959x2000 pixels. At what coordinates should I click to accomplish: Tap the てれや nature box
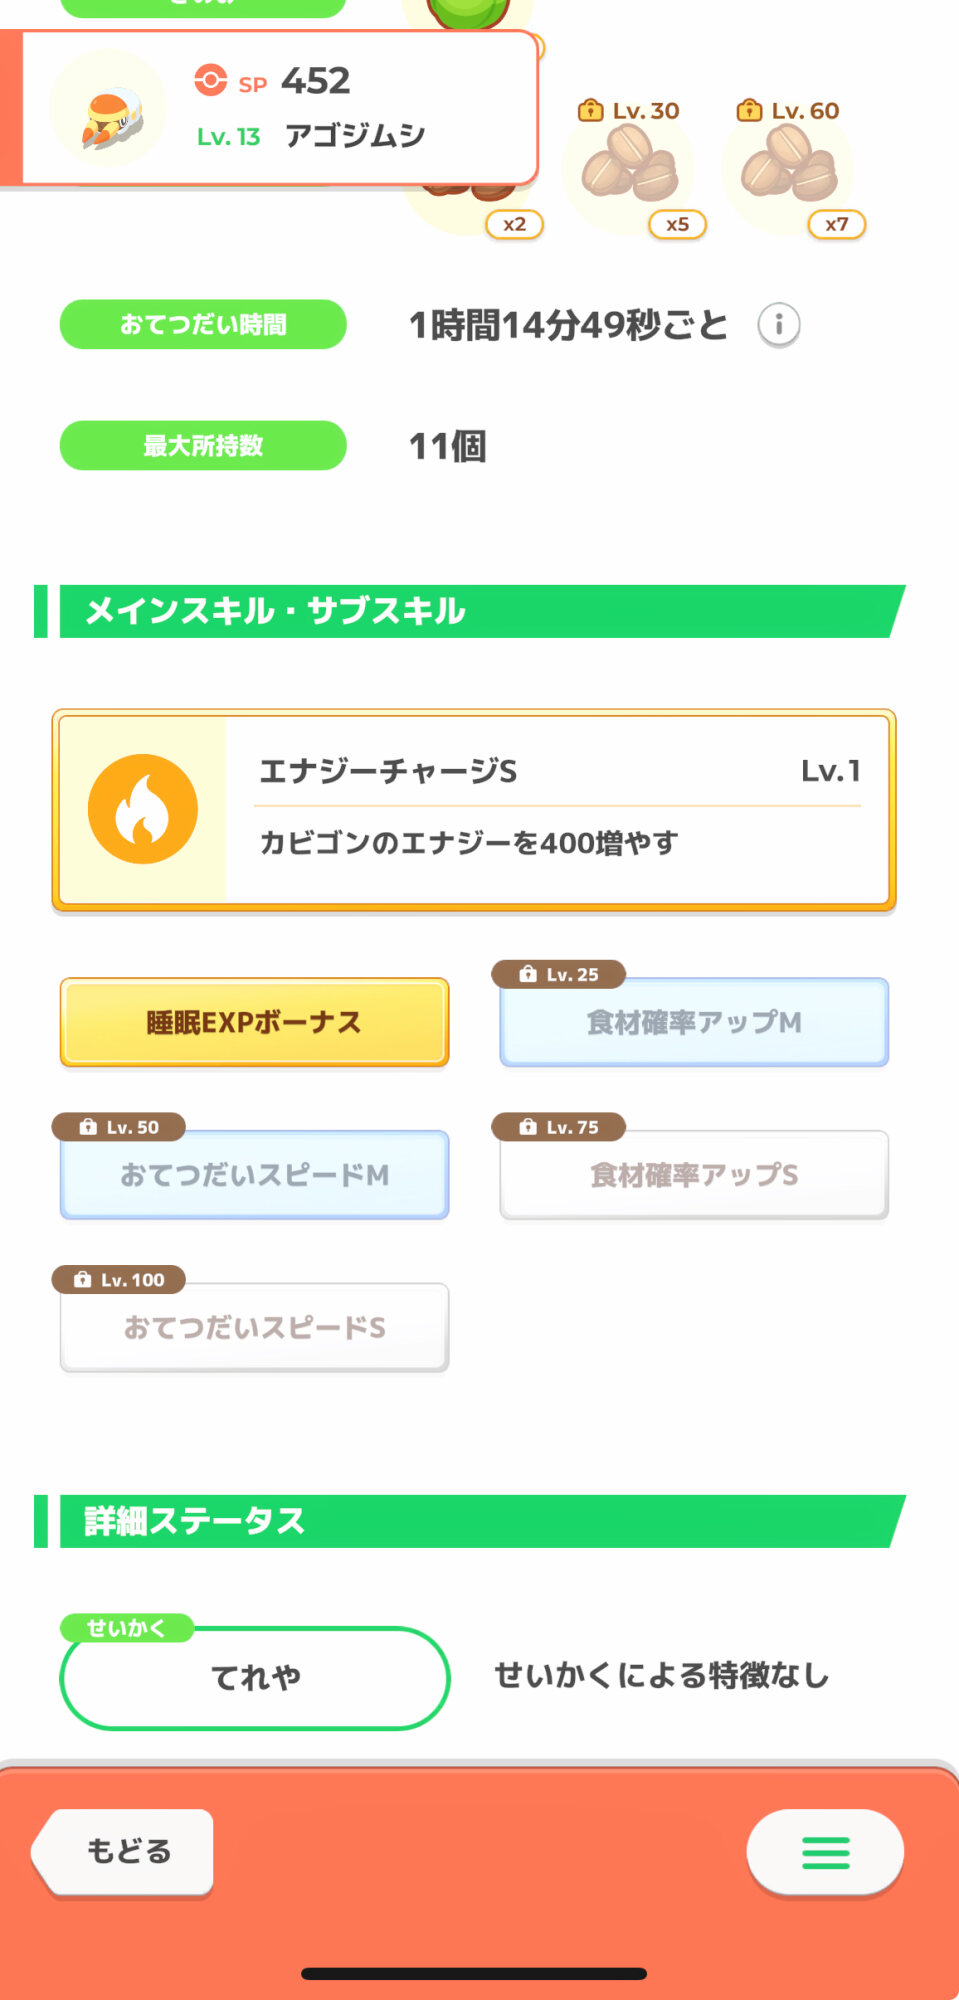point(255,1678)
